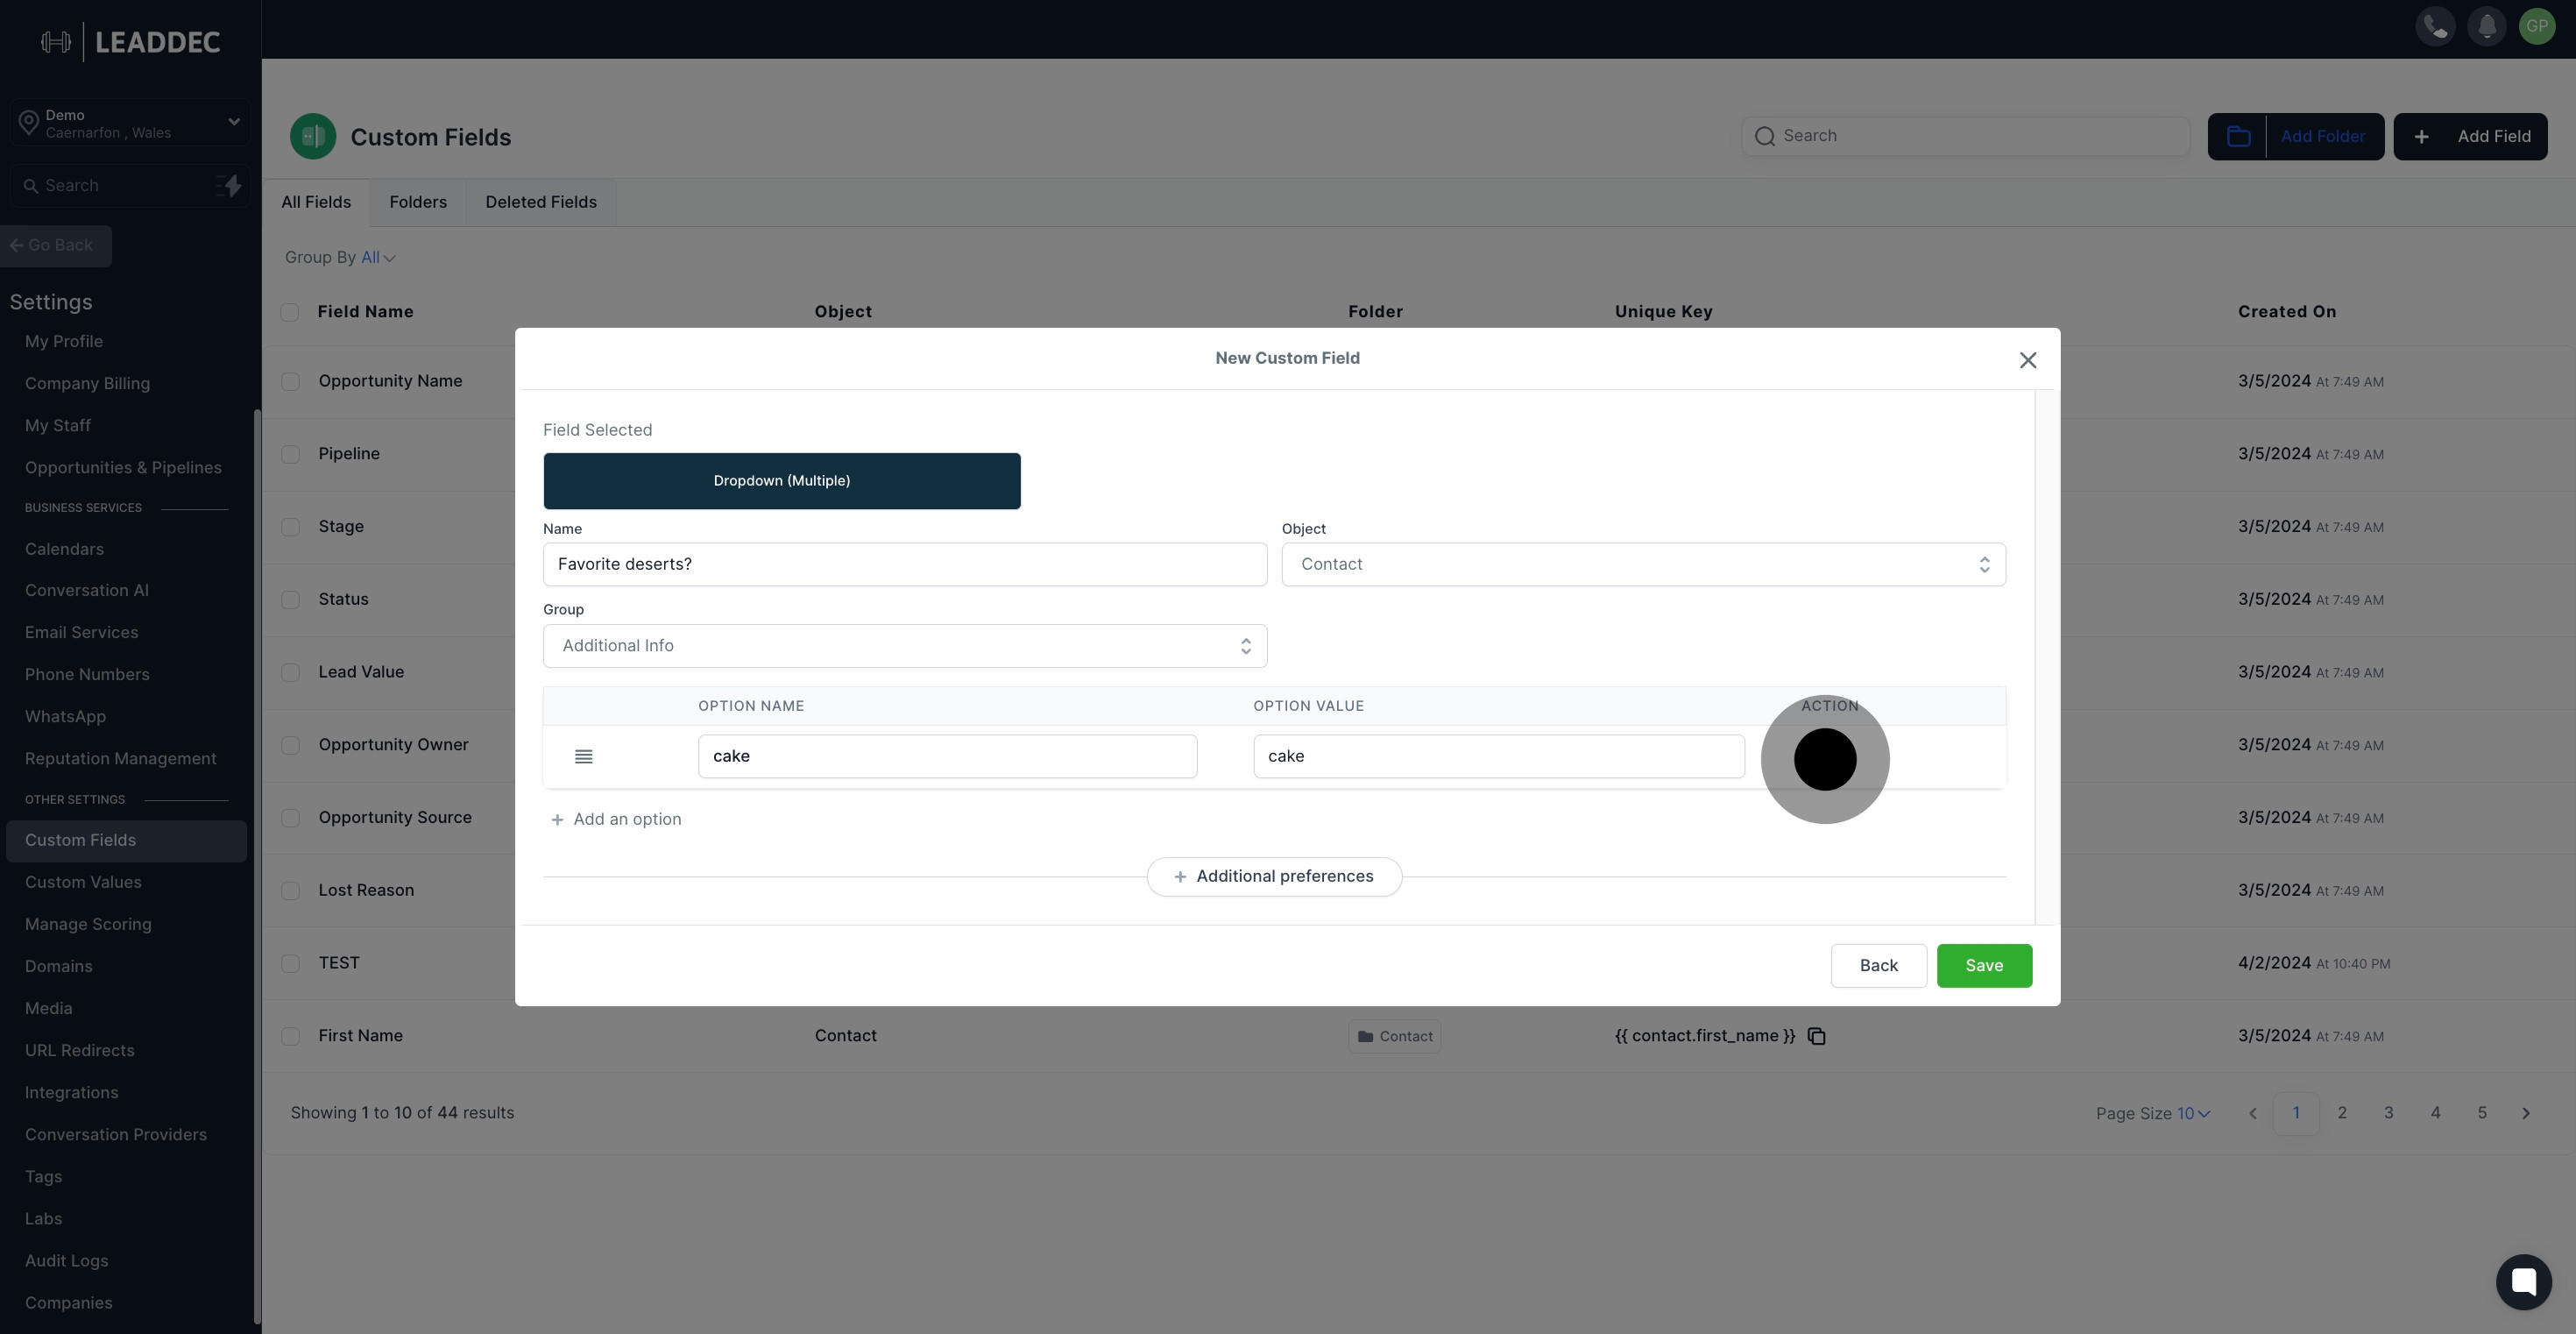
Task: Check the Opportunity Name row checkbox
Action: coord(290,381)
